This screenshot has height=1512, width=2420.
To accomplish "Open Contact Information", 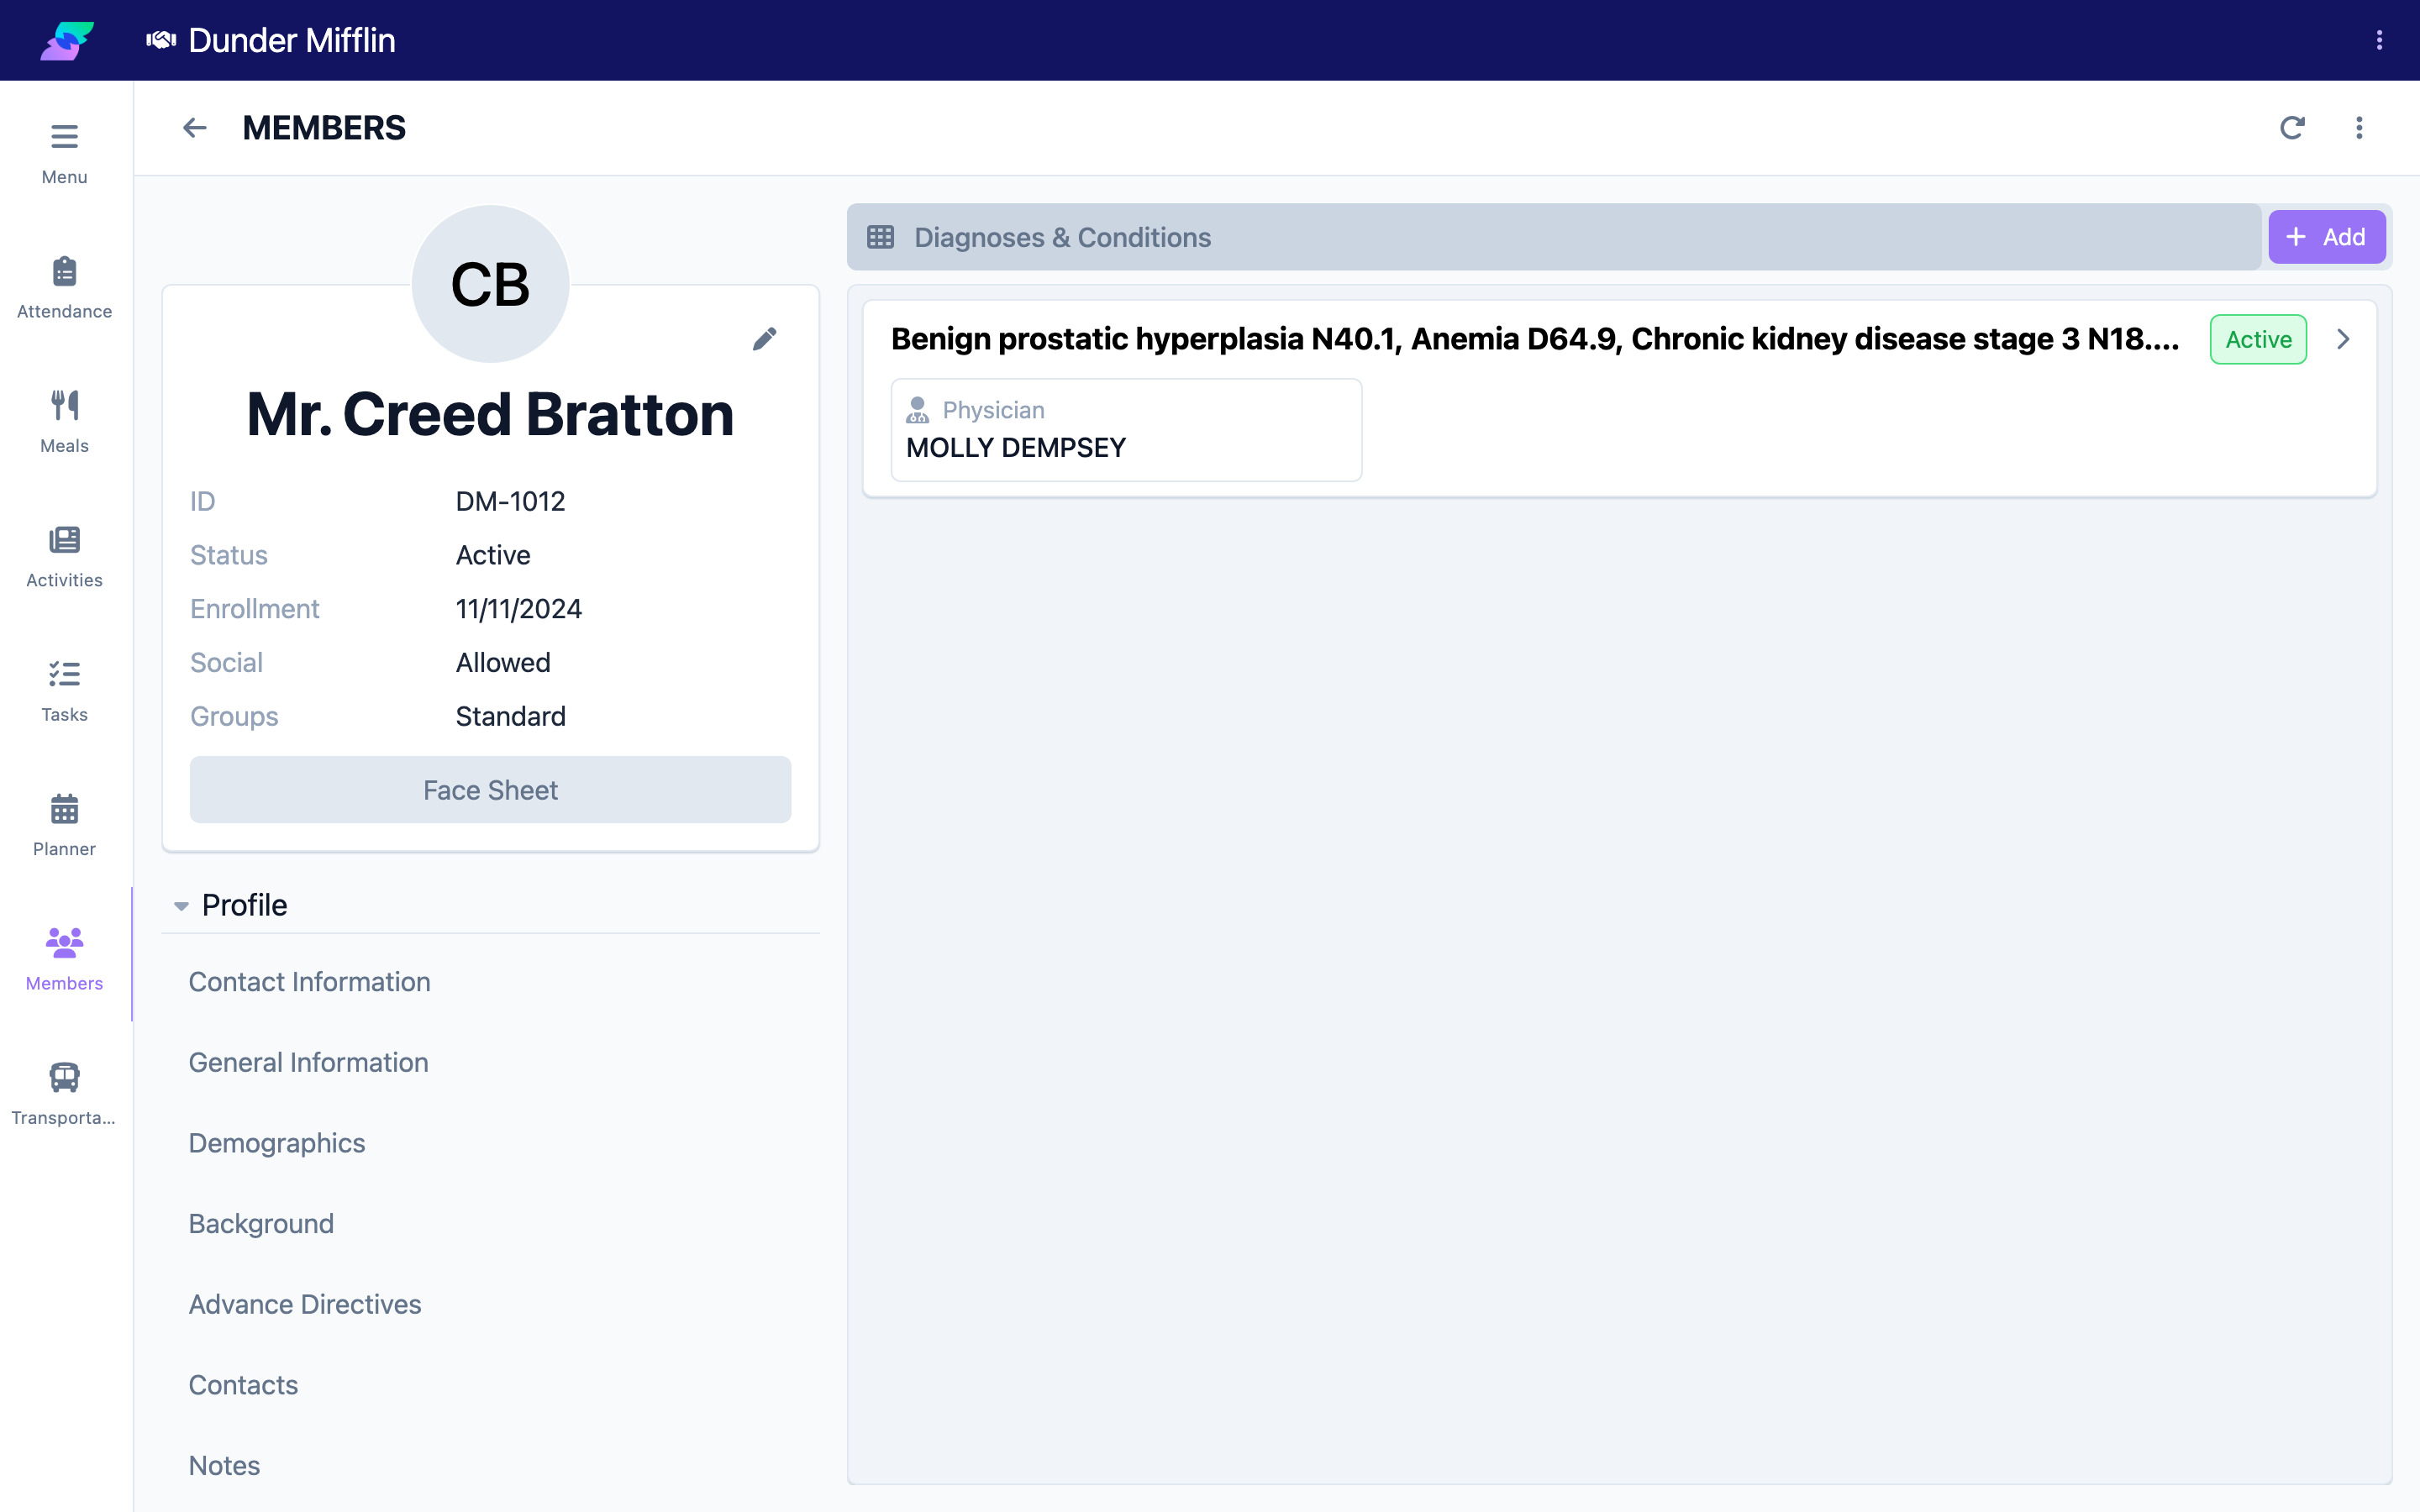I will [x=309, y=982].
